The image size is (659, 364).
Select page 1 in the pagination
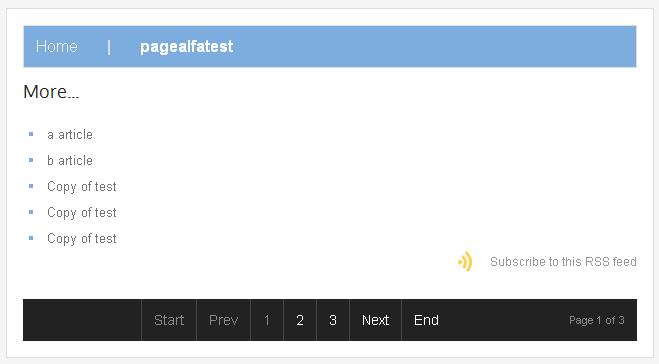[267, 320]
